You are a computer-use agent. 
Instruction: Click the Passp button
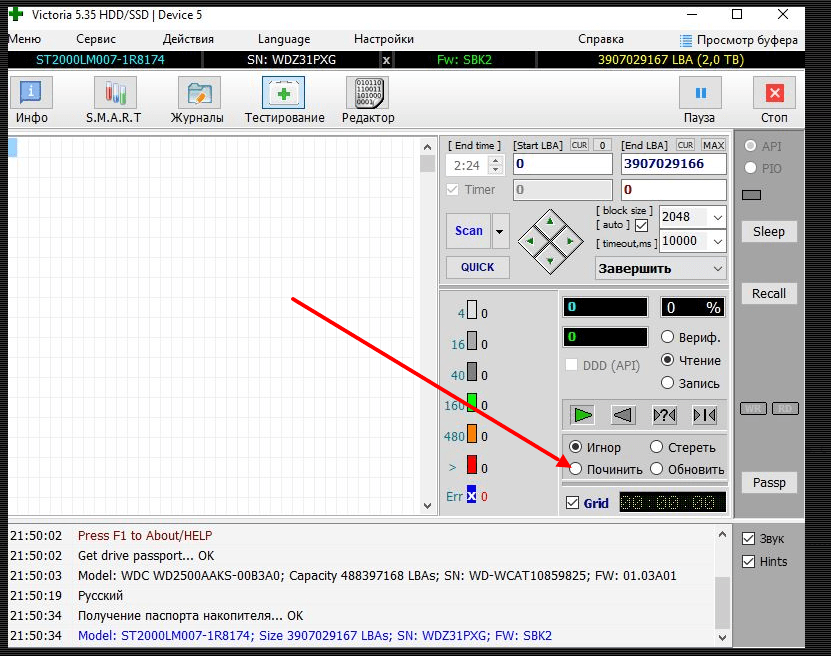(769, 482)
